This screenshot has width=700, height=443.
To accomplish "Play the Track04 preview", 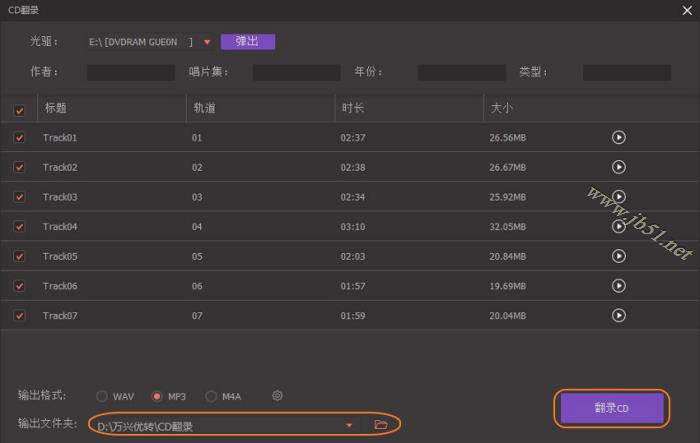I will 618,226.
